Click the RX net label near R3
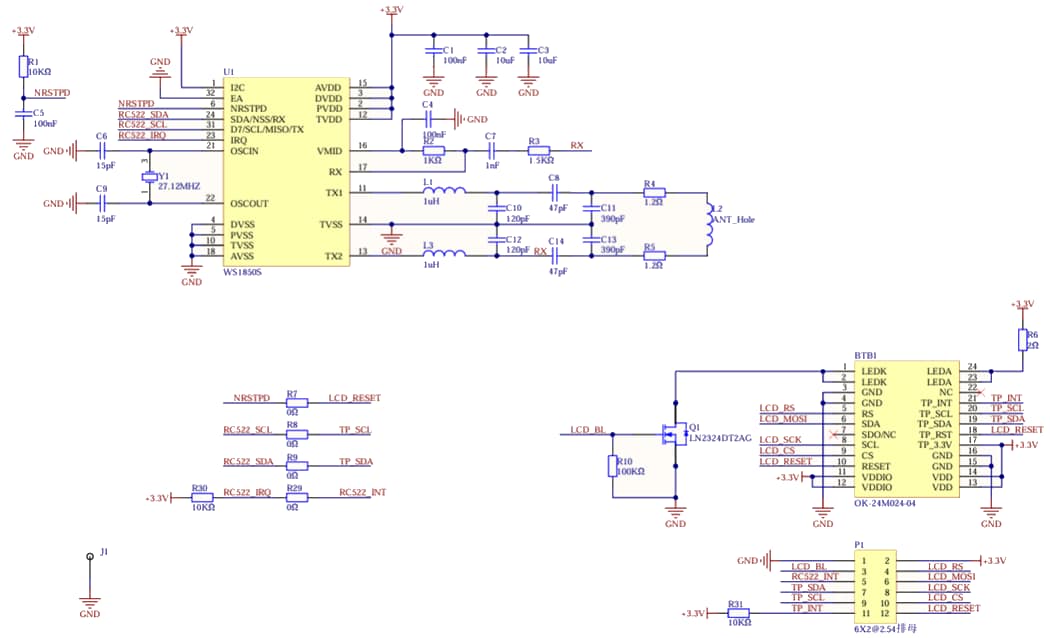 pyautogui.click(x=576, y=144)
